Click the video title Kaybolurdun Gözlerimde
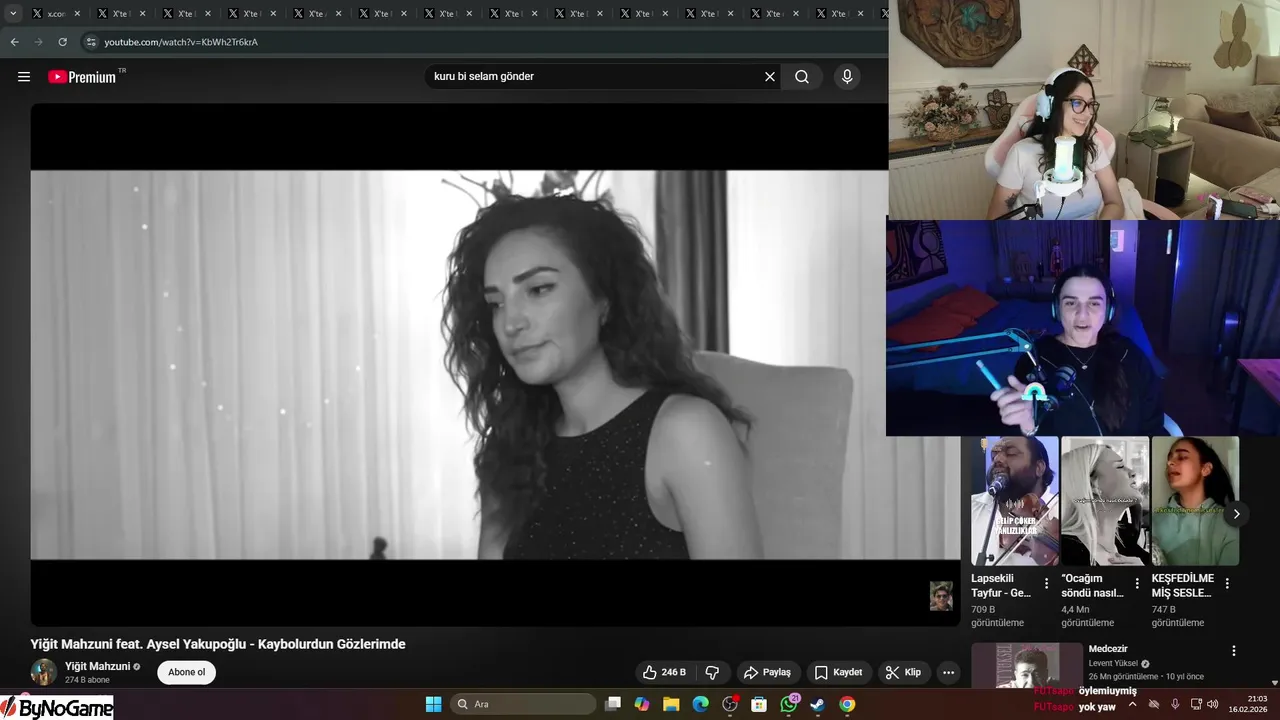 218,644
